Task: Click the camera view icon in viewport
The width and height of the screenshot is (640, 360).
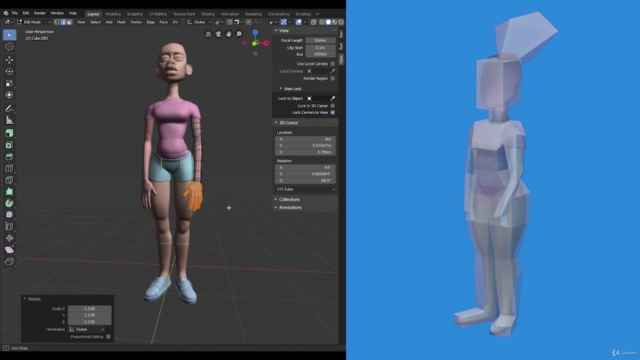Action: [x=218, y=34]
